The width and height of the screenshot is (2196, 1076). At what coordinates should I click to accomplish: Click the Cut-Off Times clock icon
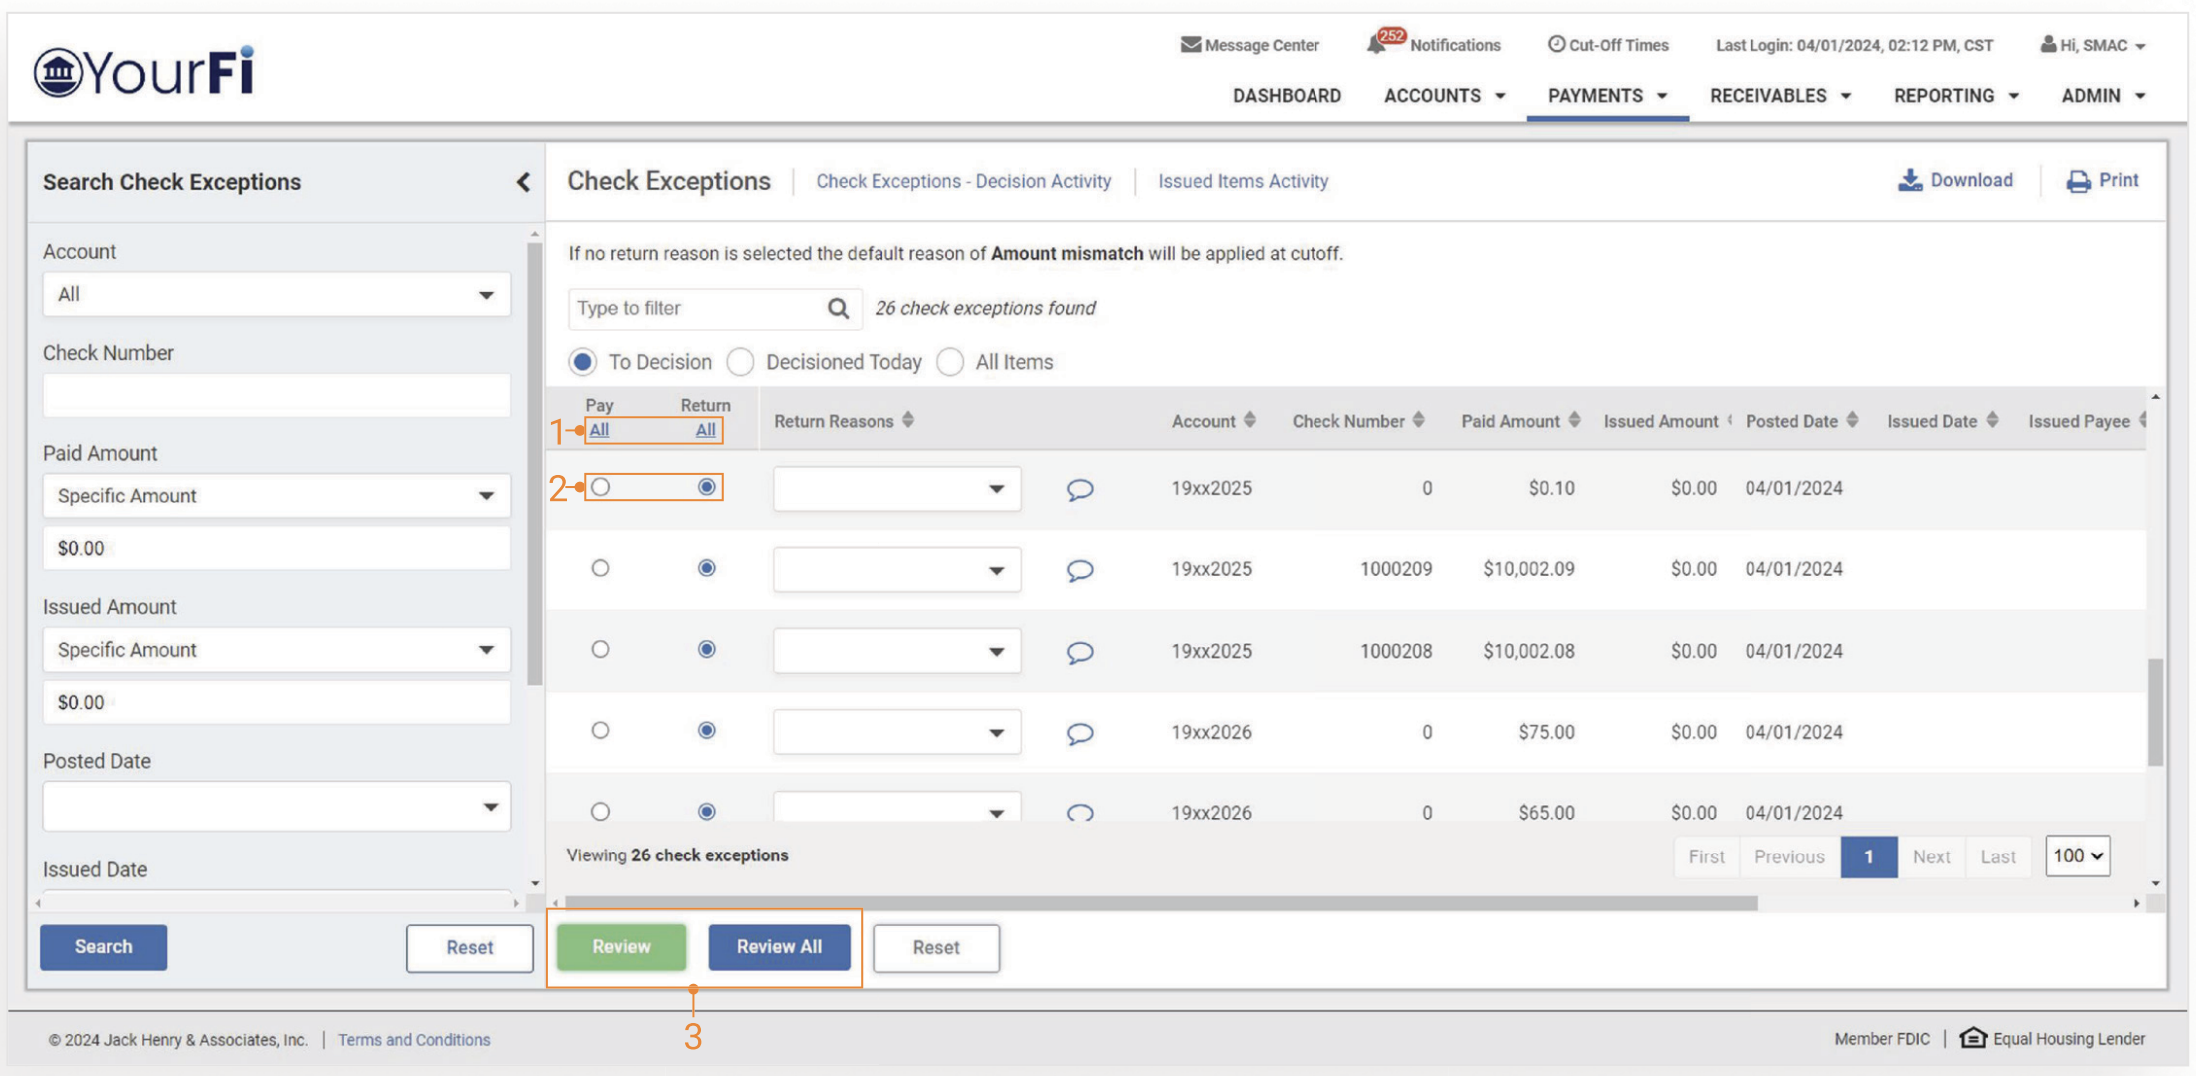1556,45
